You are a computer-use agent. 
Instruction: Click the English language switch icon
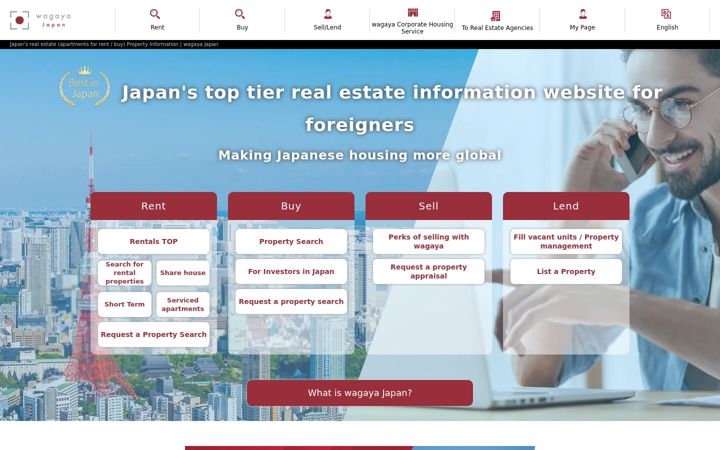coord(666,14)
